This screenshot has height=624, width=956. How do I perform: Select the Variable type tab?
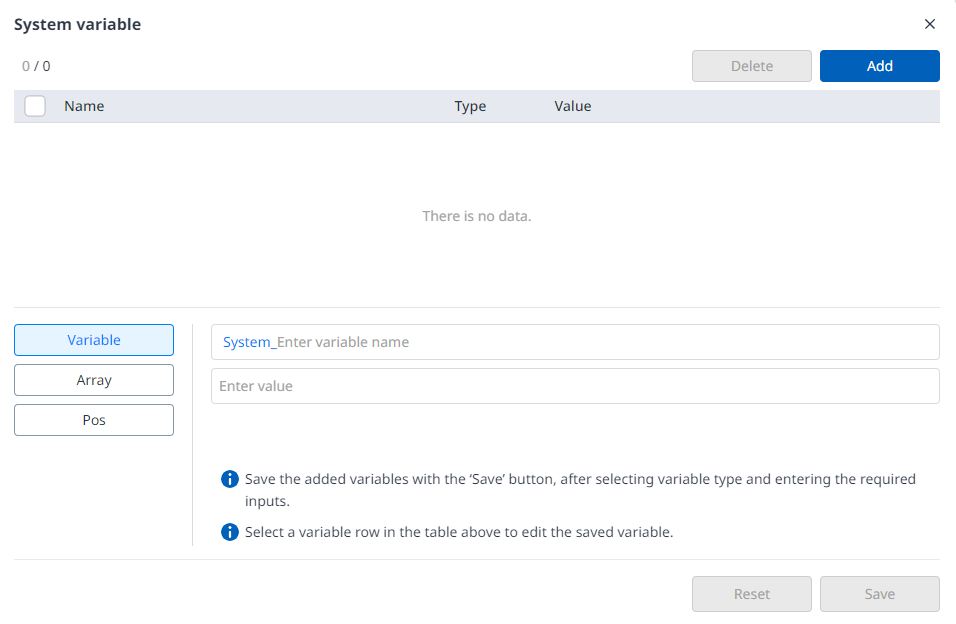[x=94, y=340]
